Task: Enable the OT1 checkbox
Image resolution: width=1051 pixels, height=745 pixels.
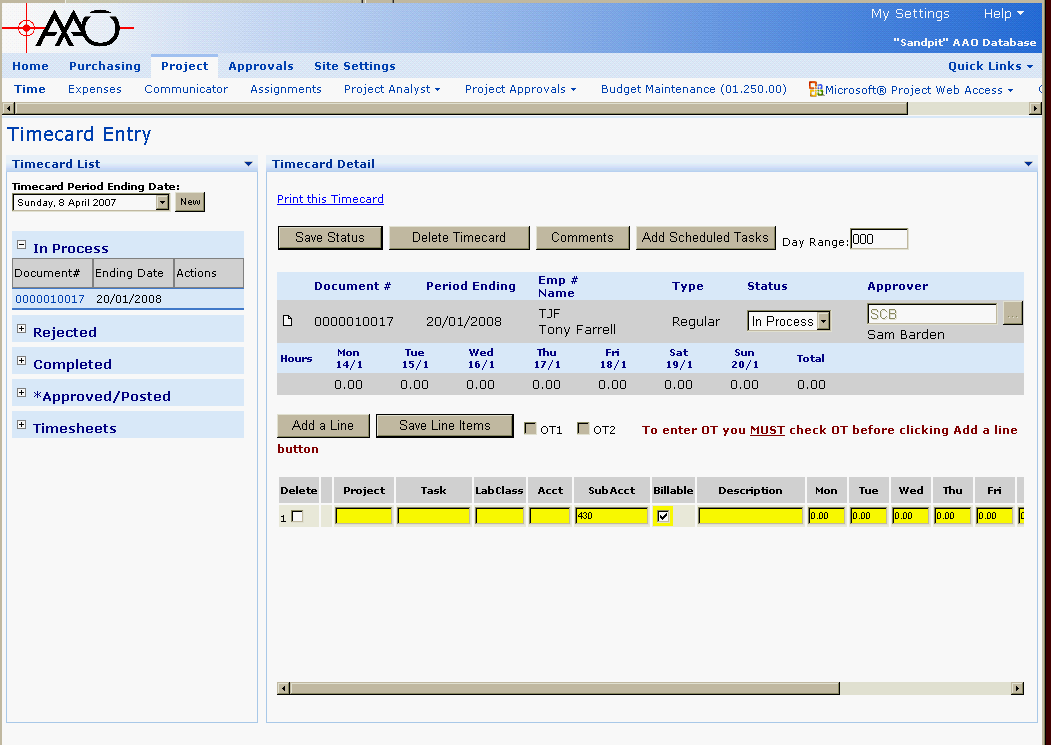Action: pos(531,429)
